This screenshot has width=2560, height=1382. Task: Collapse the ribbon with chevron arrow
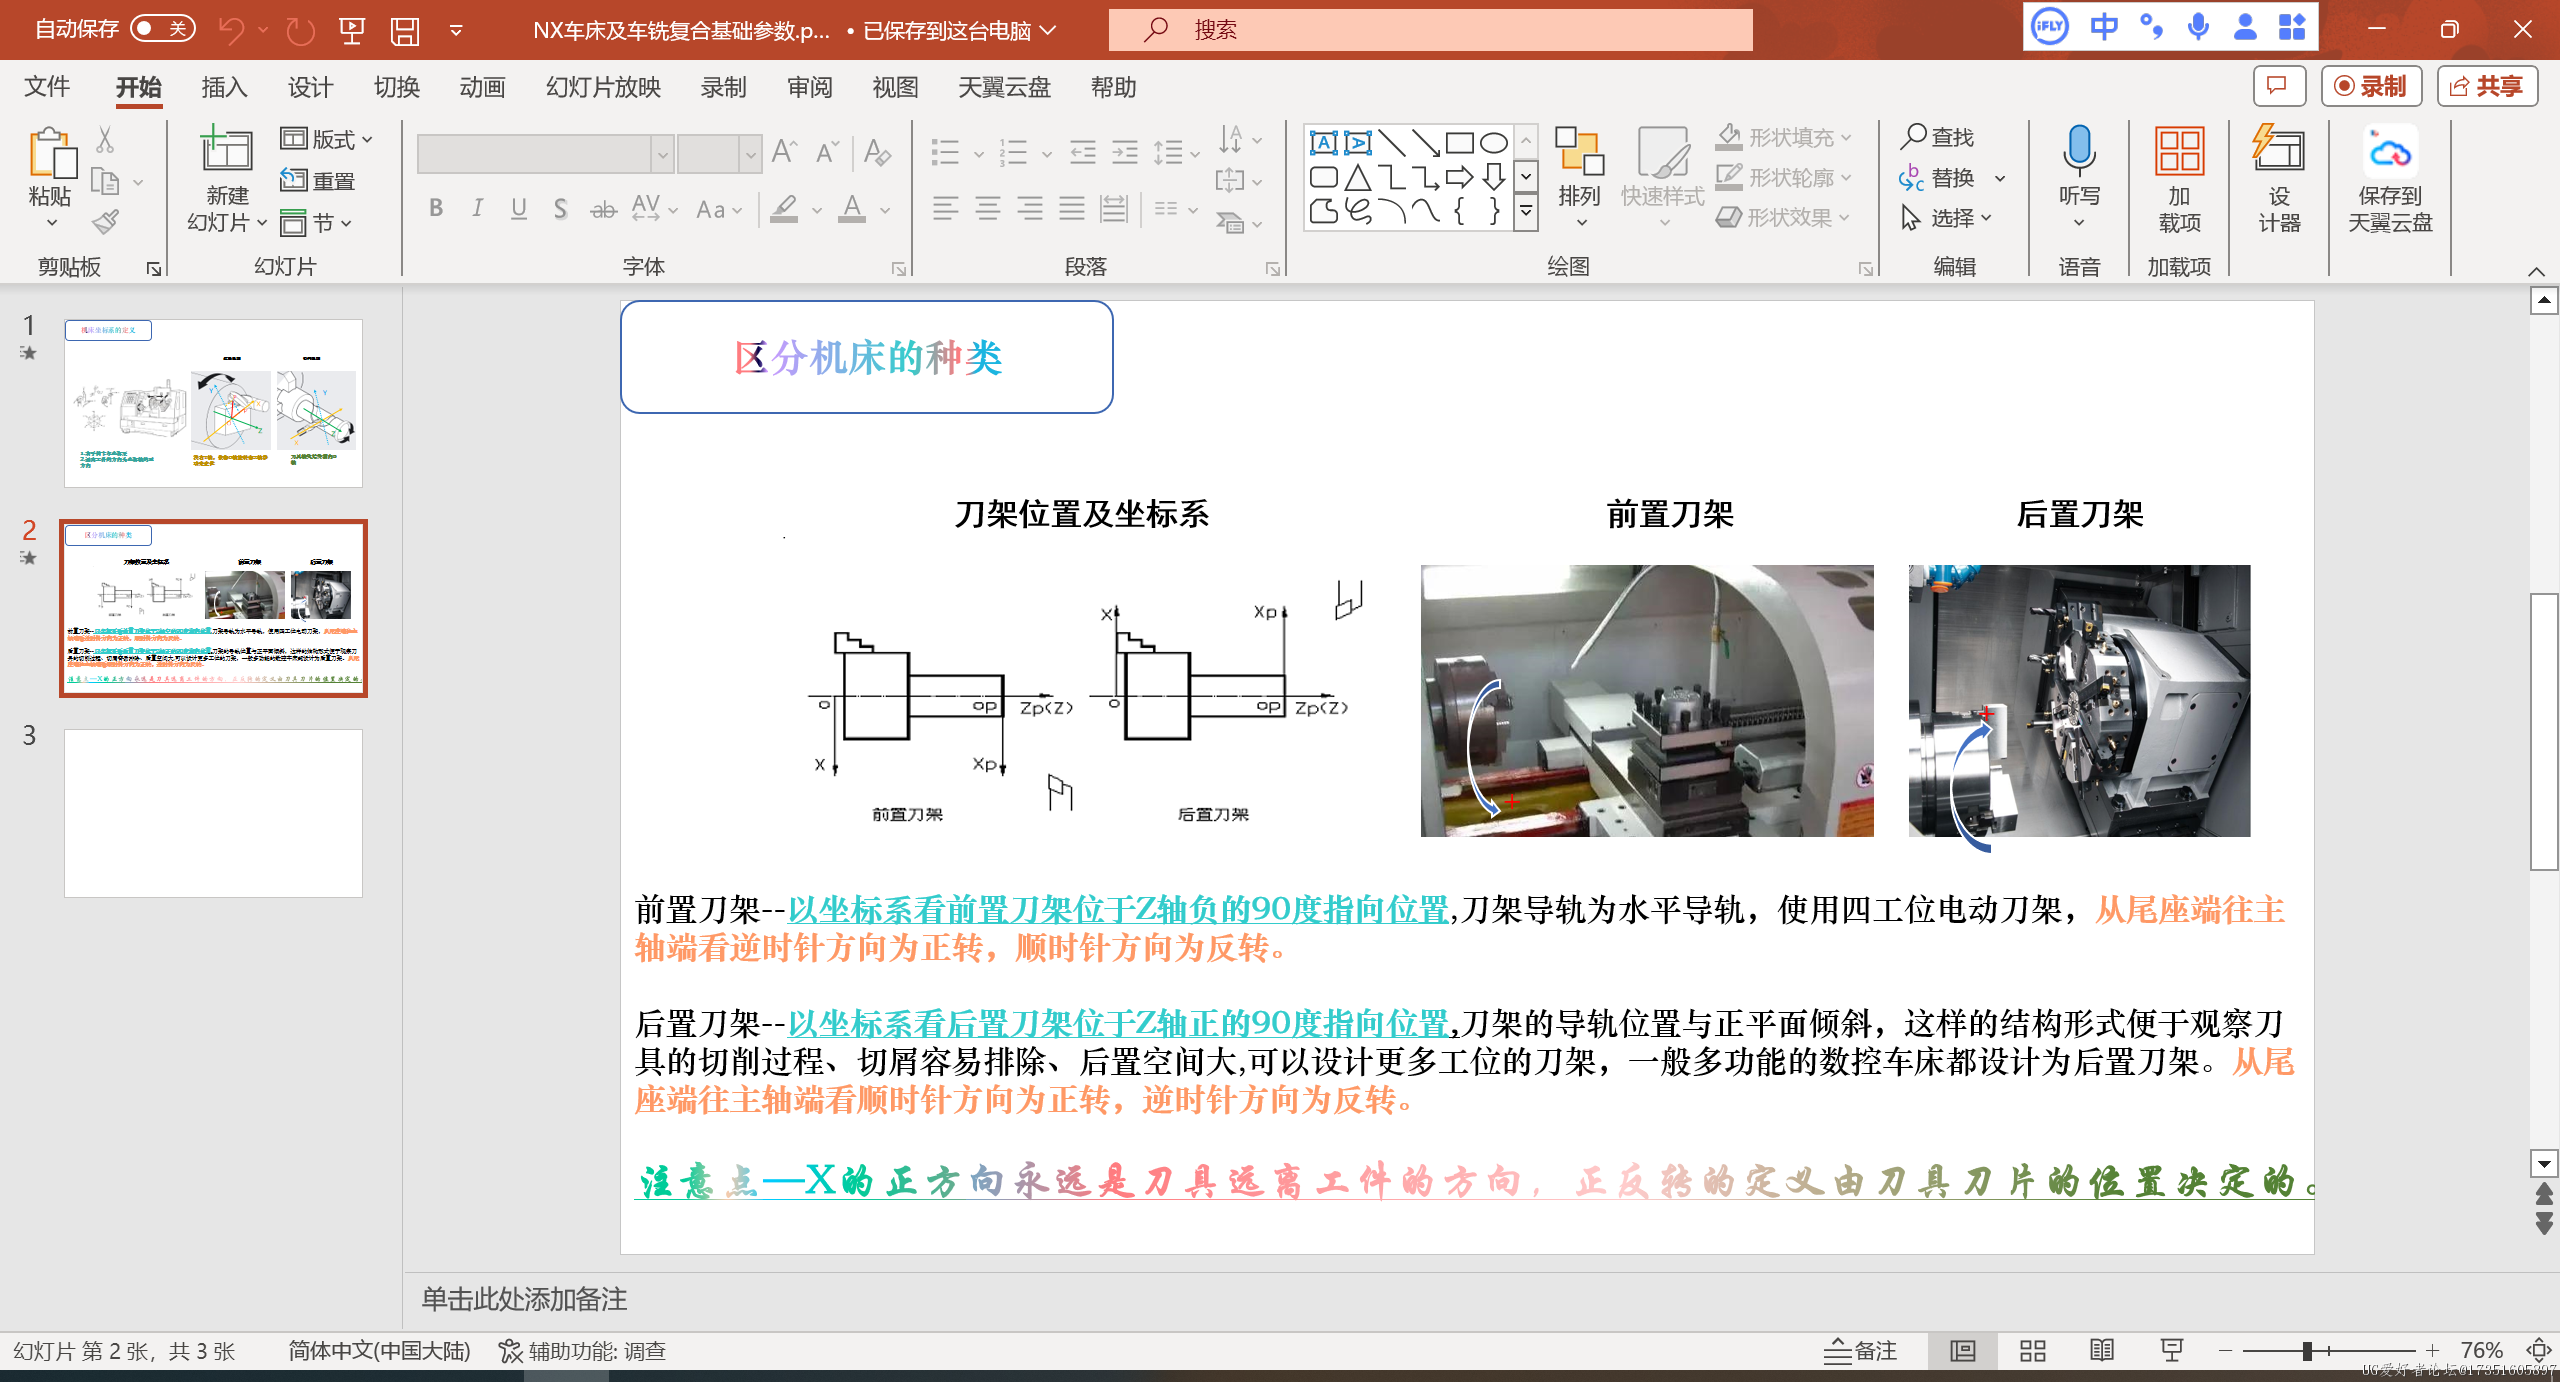(2536, 271)
